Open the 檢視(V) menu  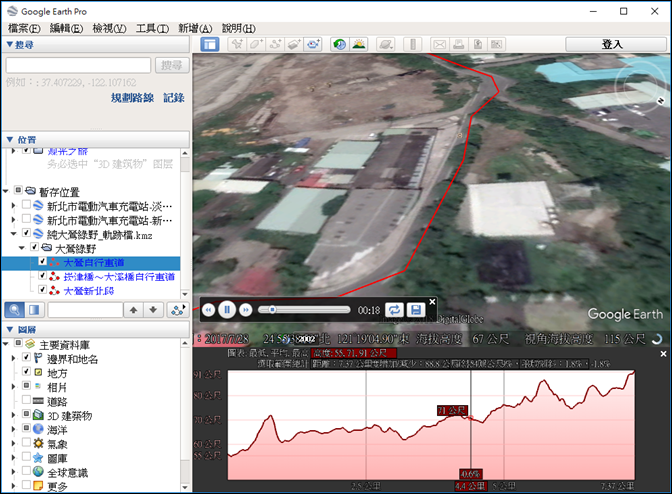click(109, 28)
